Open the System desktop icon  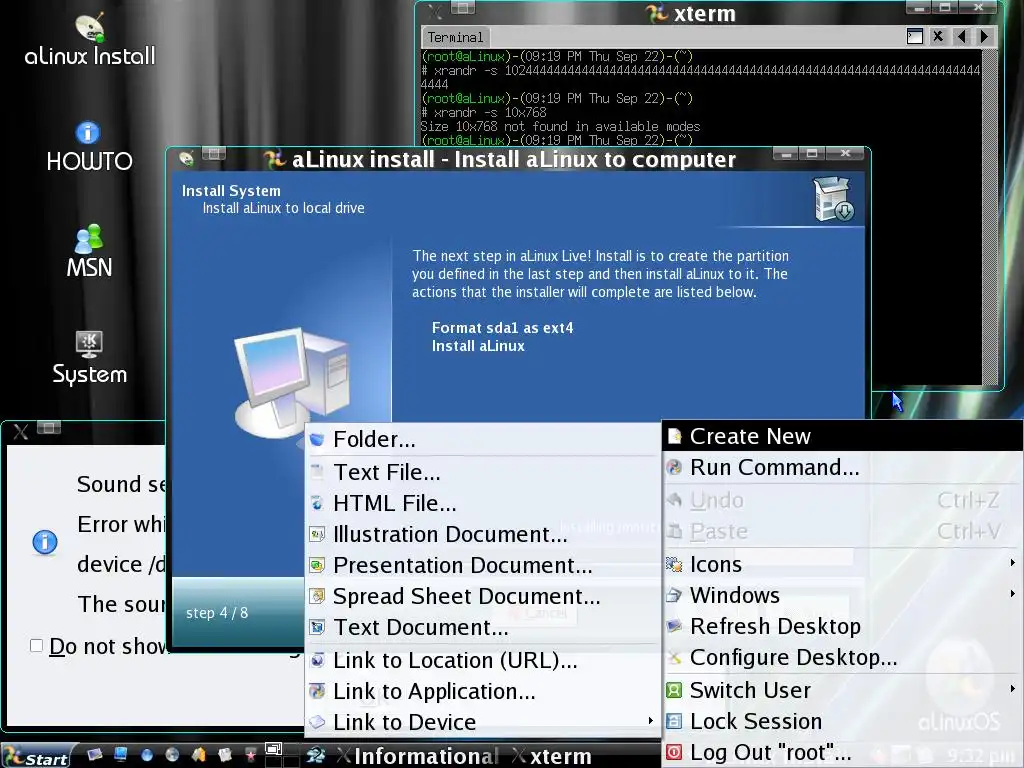click(x=89, y=358)
